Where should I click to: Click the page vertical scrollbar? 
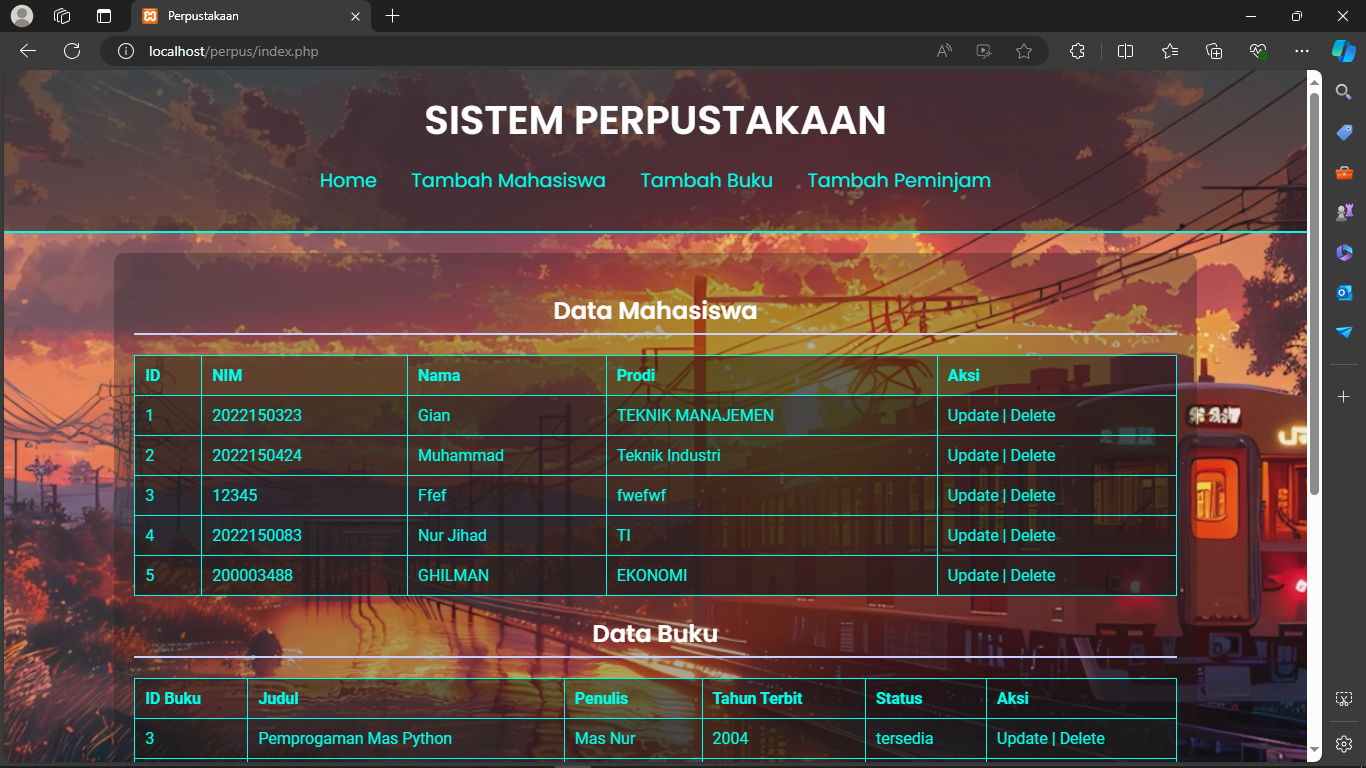tap(1314, 300)
